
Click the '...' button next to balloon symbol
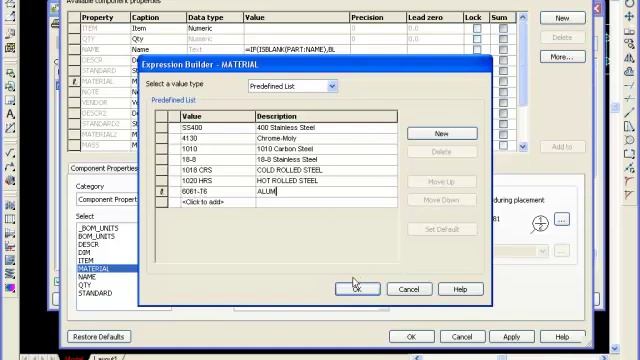[562, 220]
